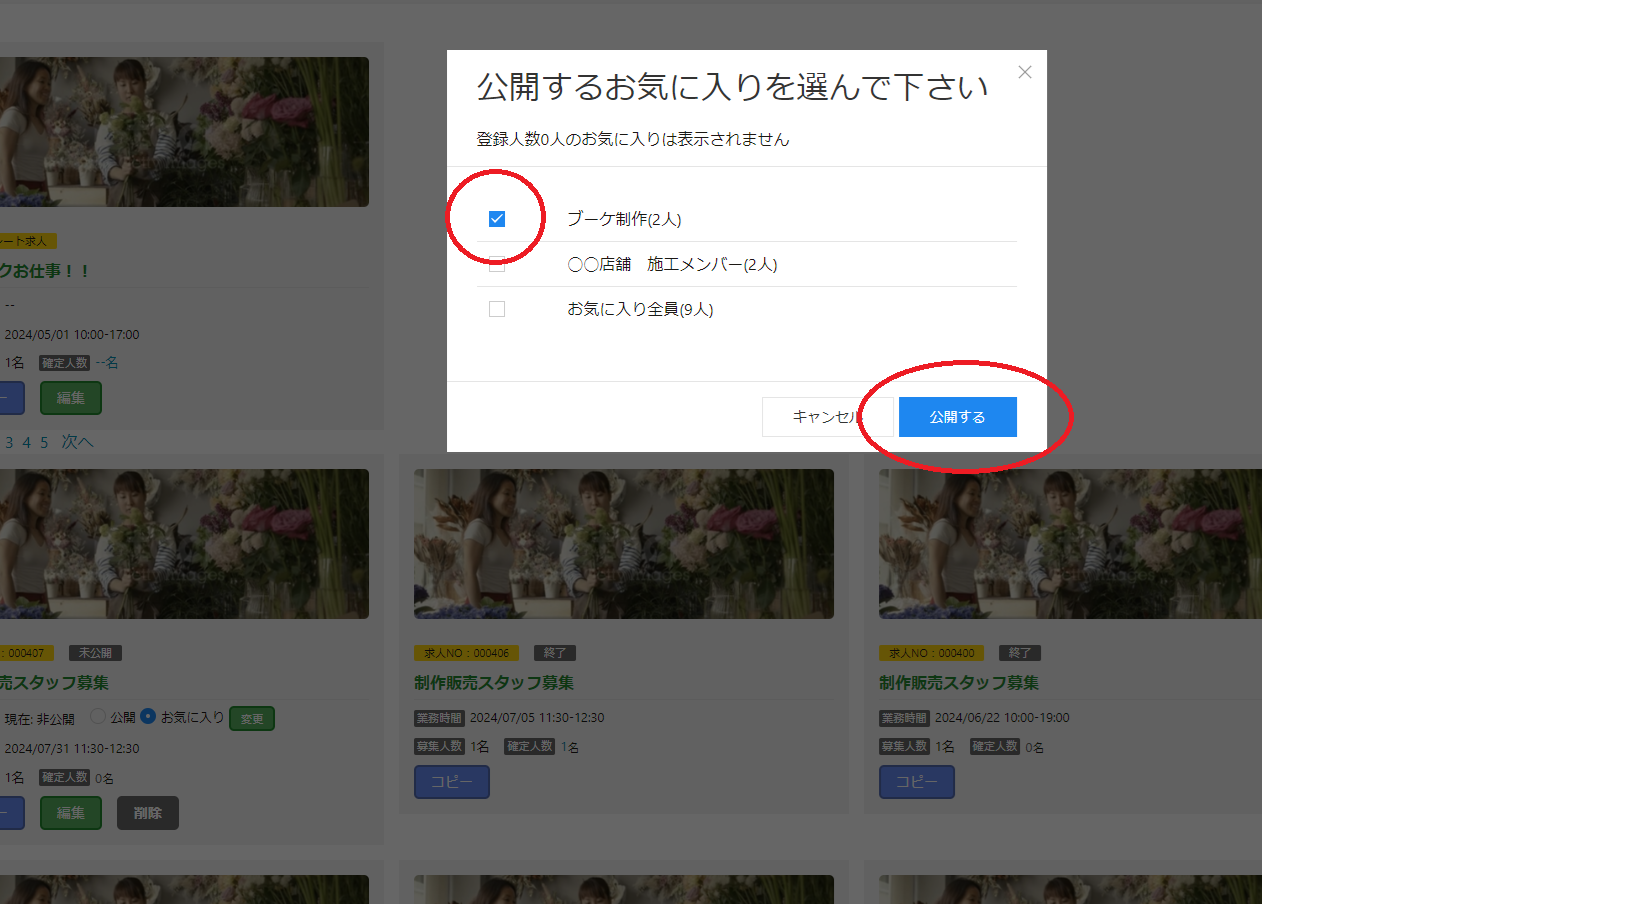The width and height of the screenshot is (1648, 904).
Task: Click 次へ to go to next page
Action: click(x=78, y=441)
